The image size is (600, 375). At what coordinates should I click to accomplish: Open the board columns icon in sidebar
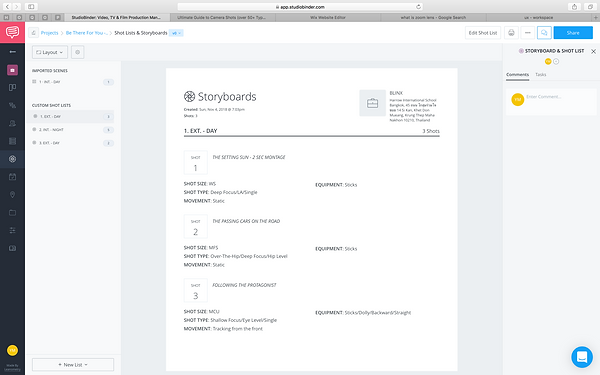point(12,88)
